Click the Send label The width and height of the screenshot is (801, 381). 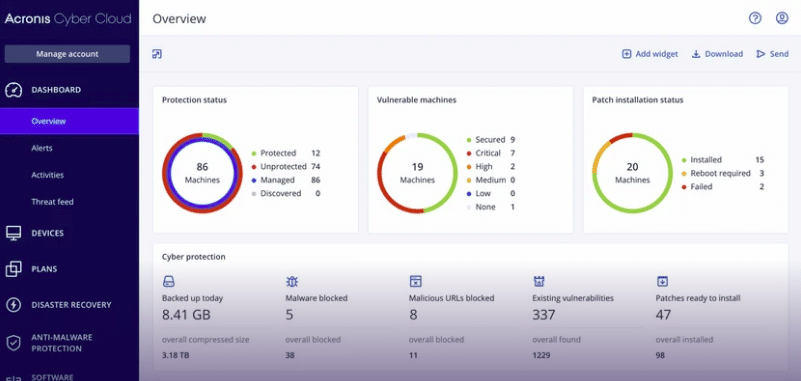tap(780, 54)
